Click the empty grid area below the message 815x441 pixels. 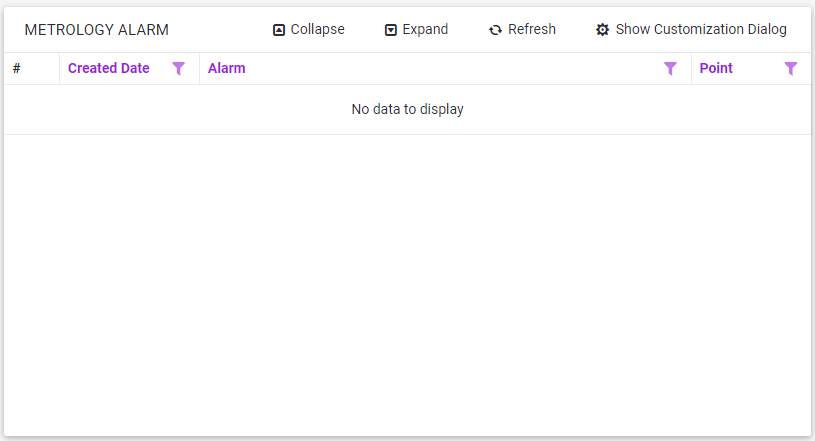tap(407, 285)
